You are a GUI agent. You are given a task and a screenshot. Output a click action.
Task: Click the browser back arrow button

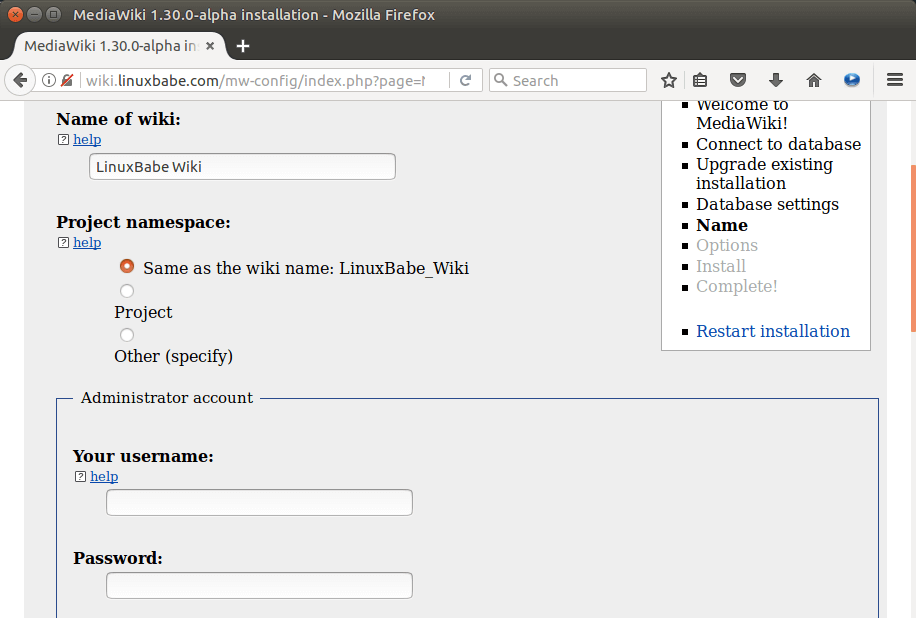pyautogui.click(x=19, y=80)
